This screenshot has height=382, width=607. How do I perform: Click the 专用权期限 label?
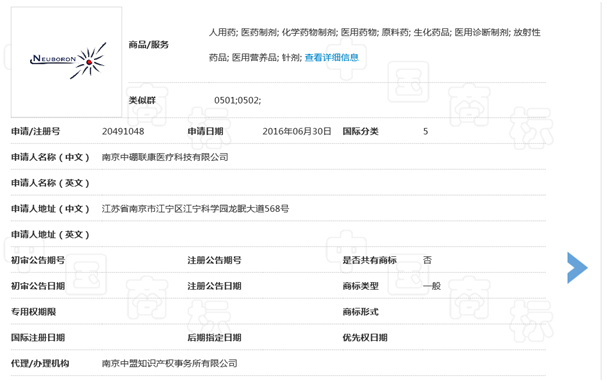click(x=34, y=312)
